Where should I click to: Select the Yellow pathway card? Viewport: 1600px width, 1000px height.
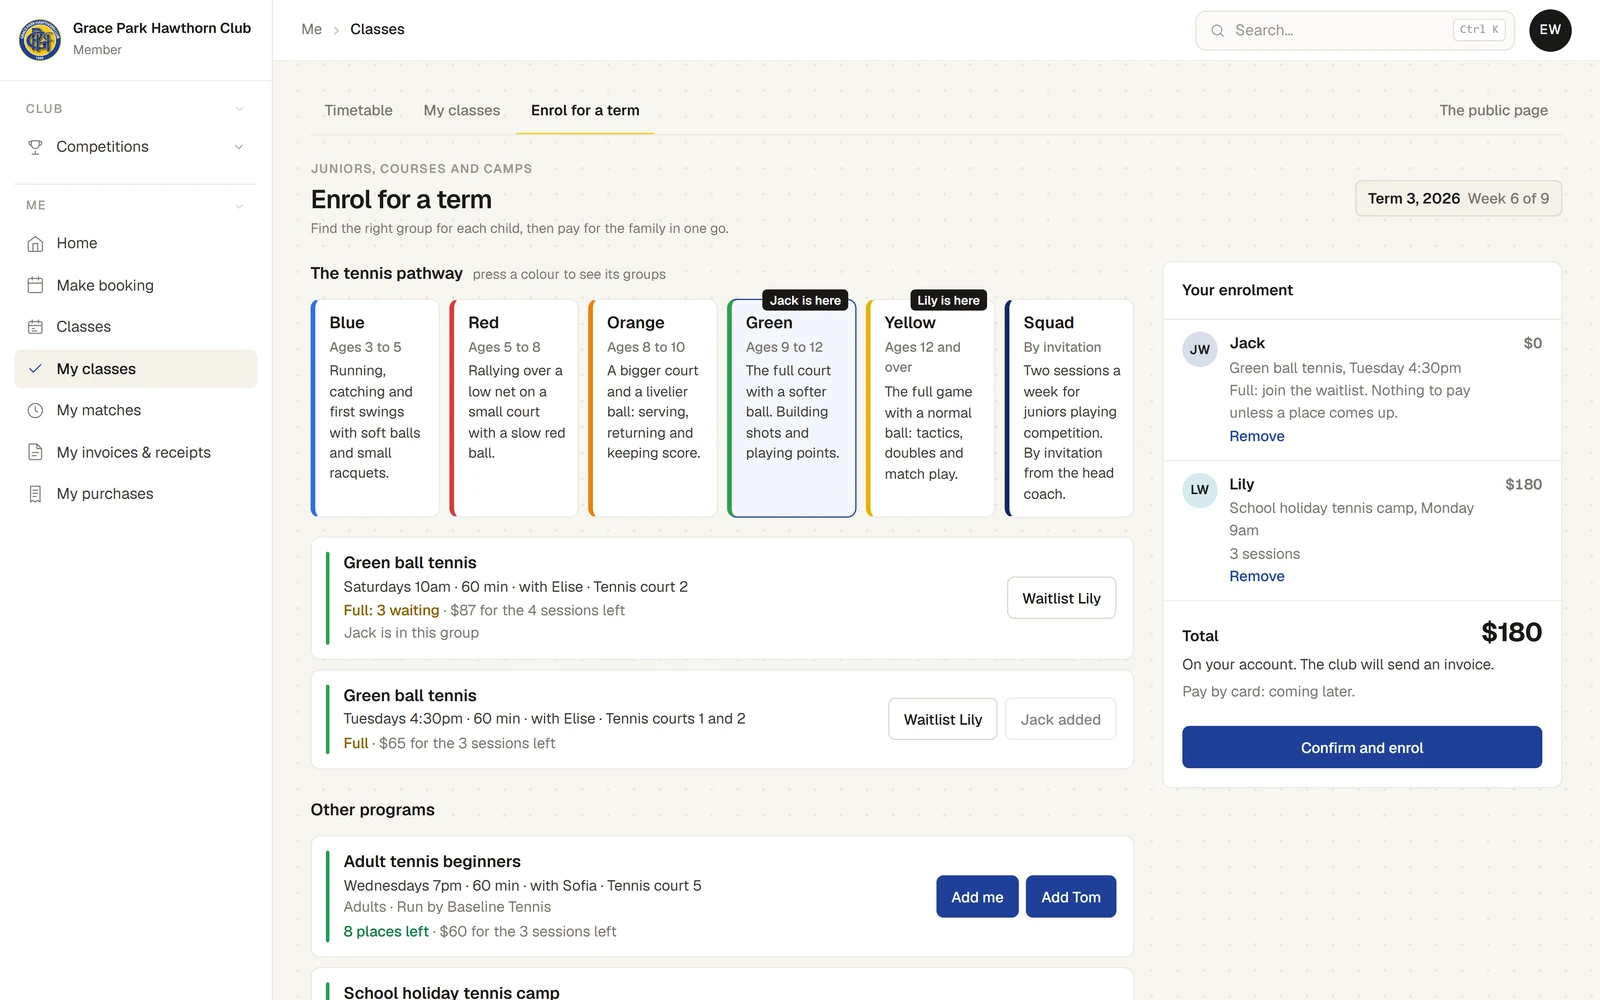pyautogui.click(x=930, y=408)
